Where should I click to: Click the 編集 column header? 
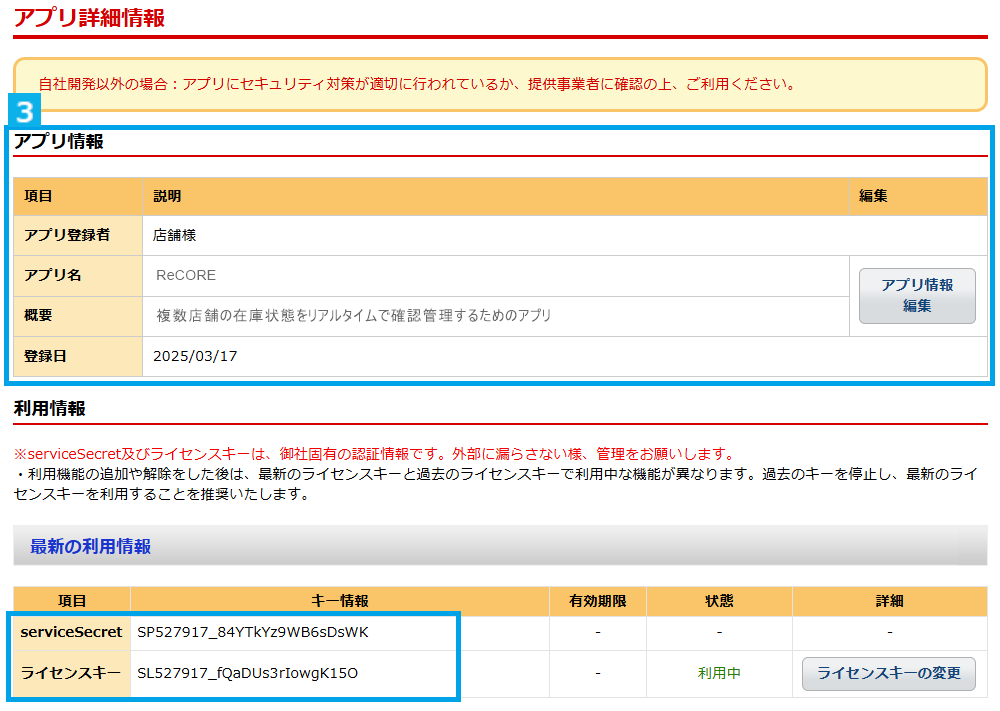(873, 196)
